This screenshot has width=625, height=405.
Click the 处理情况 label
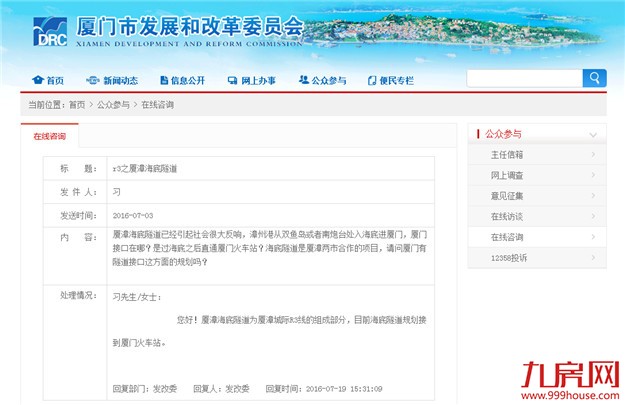[78, 295]
